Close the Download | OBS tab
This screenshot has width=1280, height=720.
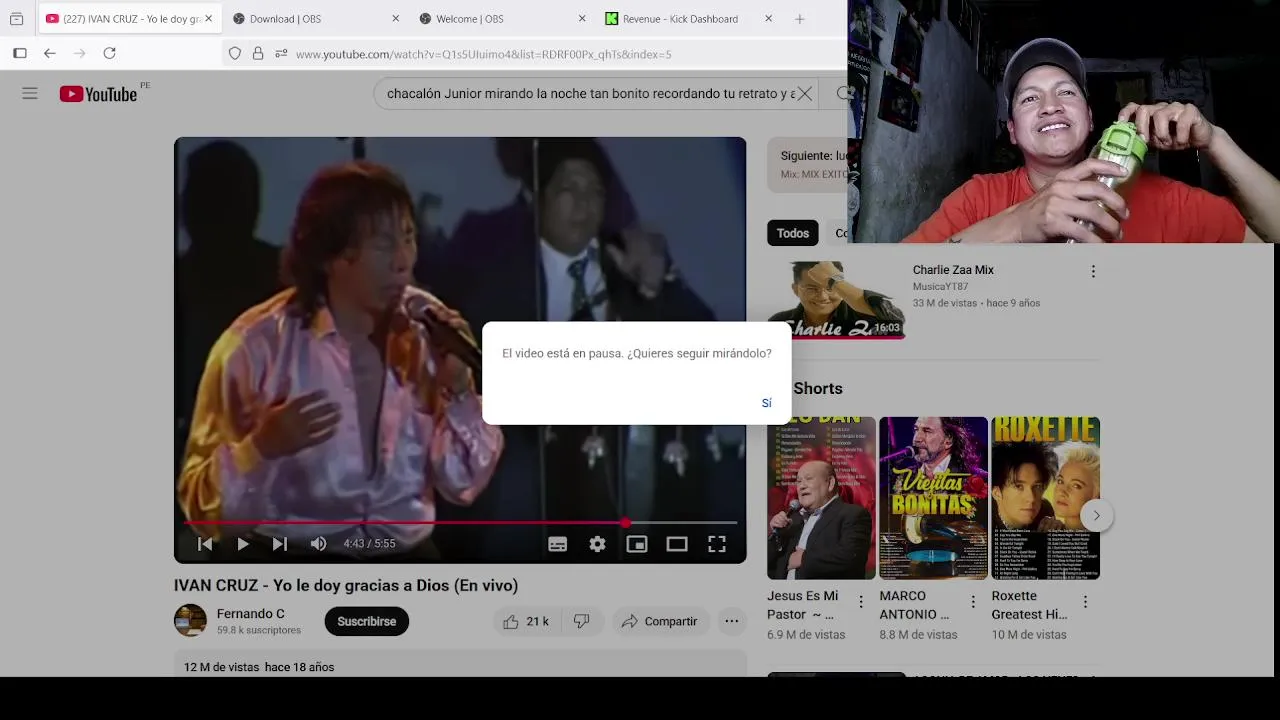[x=395, y=19]
